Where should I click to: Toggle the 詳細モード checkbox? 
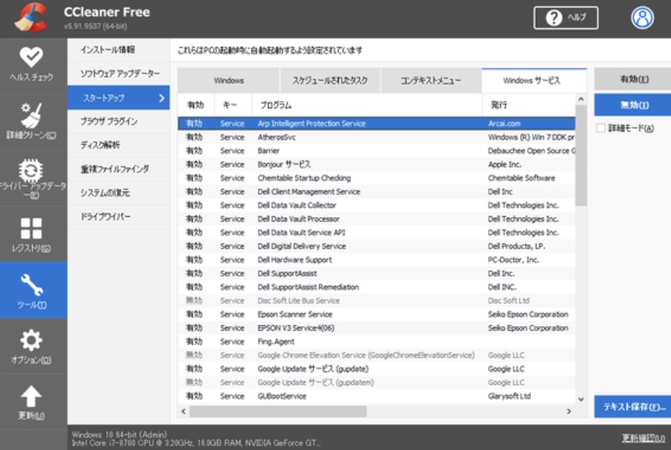click(600, 128)
